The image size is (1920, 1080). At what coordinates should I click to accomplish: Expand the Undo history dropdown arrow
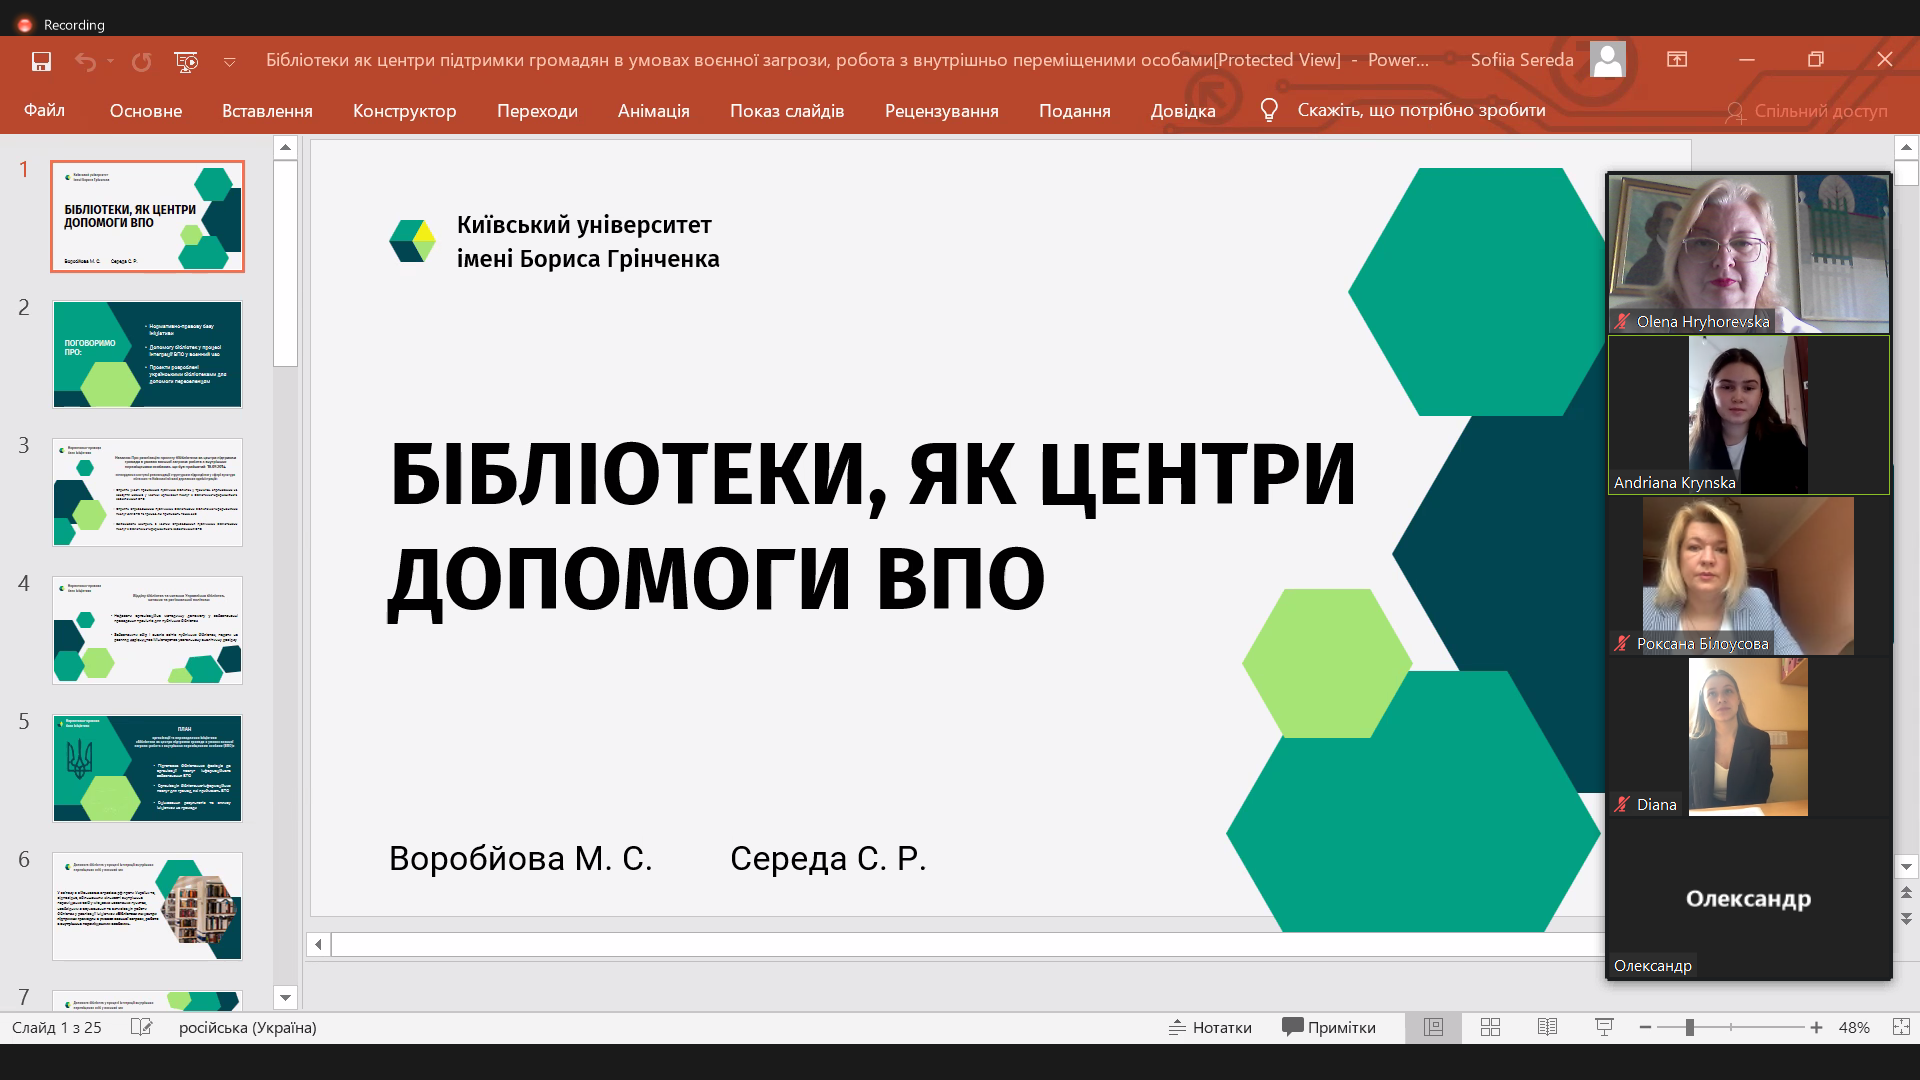(110, 61)
